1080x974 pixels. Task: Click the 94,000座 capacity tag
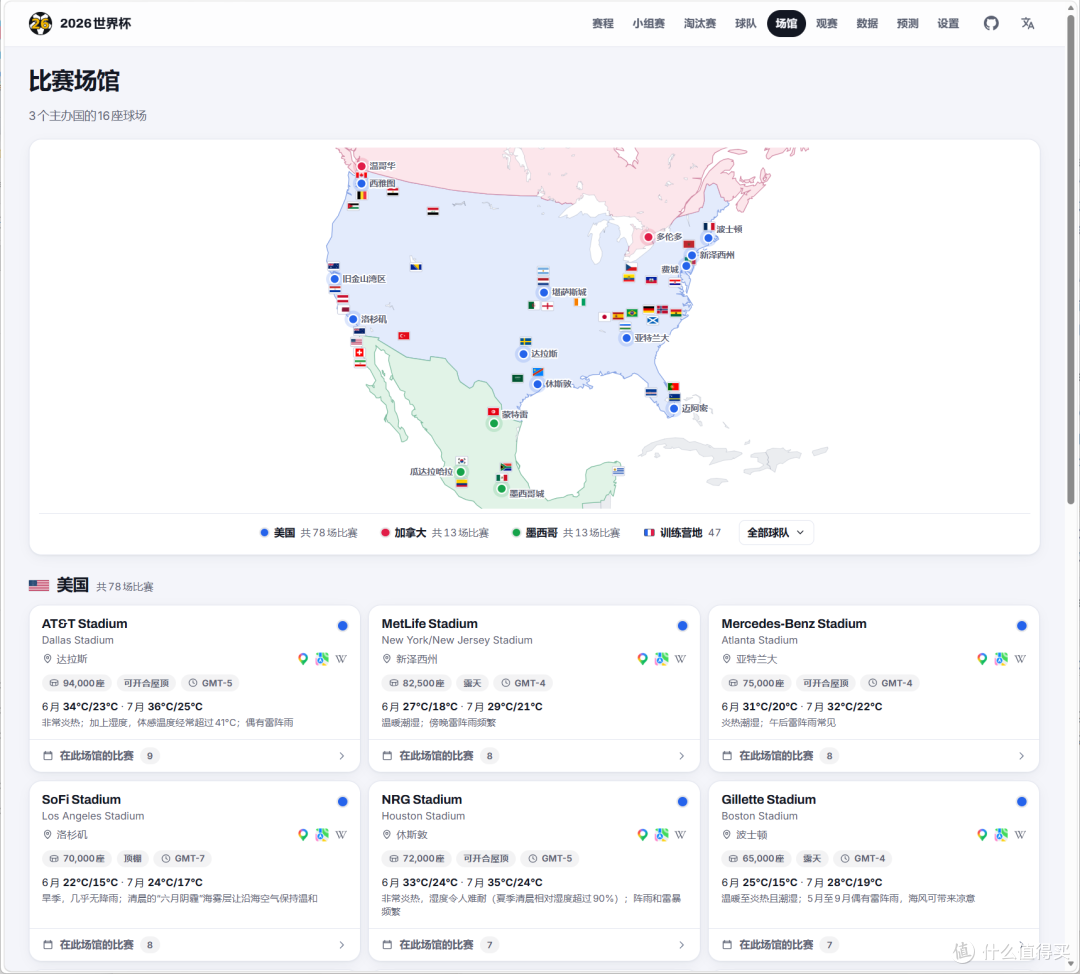click(x=76, y=683)
